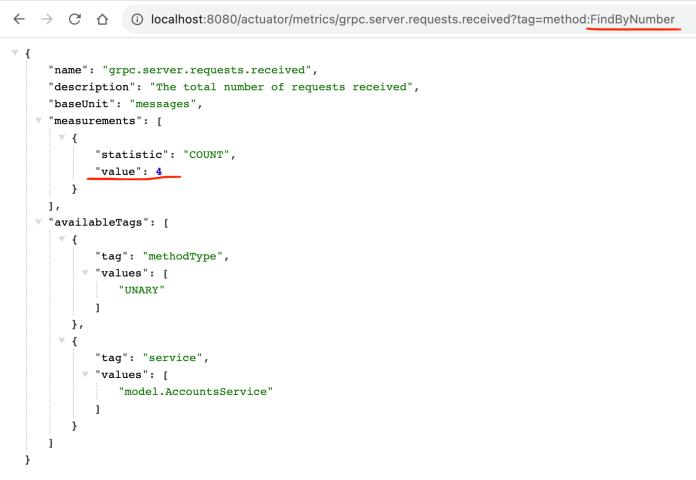The image size is (696, 480).
Task: Click the "model.AccountsService" string value
Action: point(195,392)
